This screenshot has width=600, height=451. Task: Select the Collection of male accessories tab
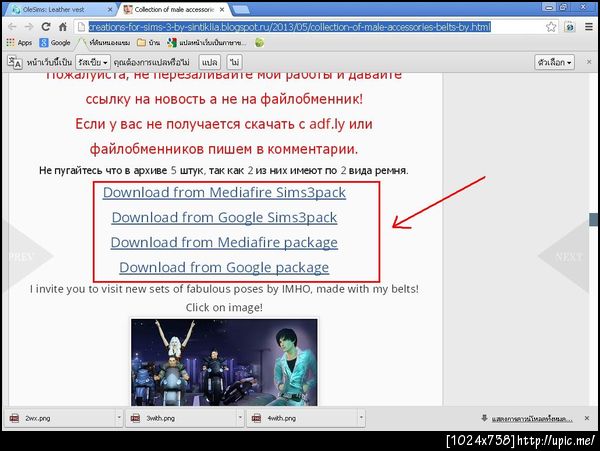[x=174, y=10]
